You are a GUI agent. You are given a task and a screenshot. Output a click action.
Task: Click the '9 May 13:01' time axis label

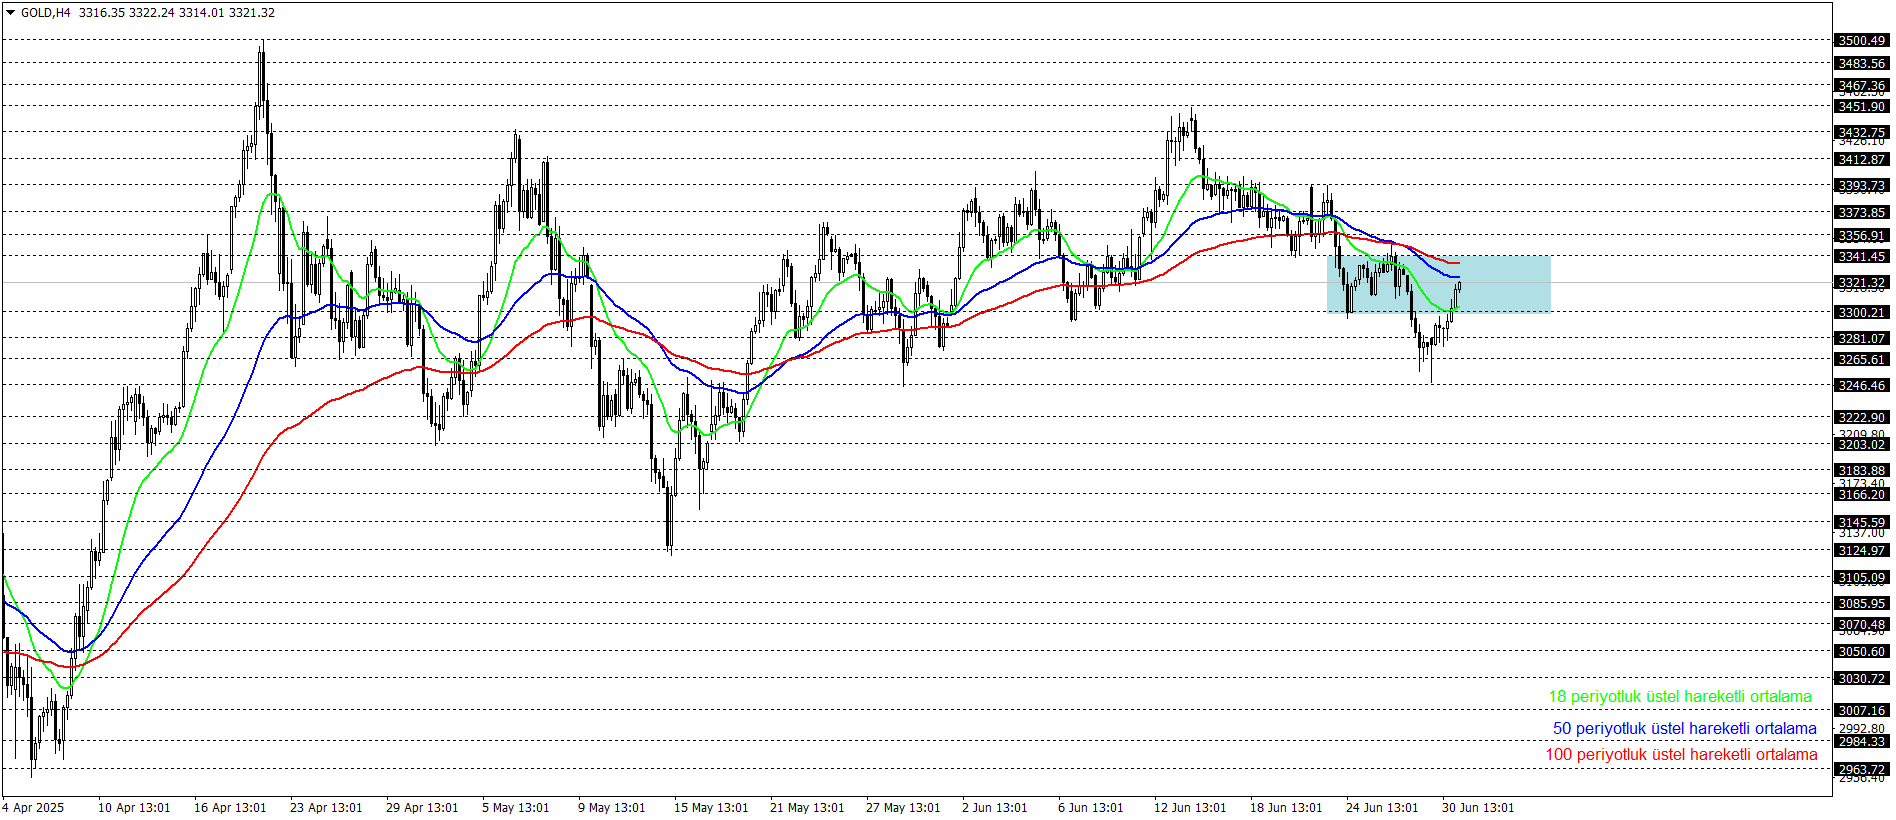(x=611, y=808)
